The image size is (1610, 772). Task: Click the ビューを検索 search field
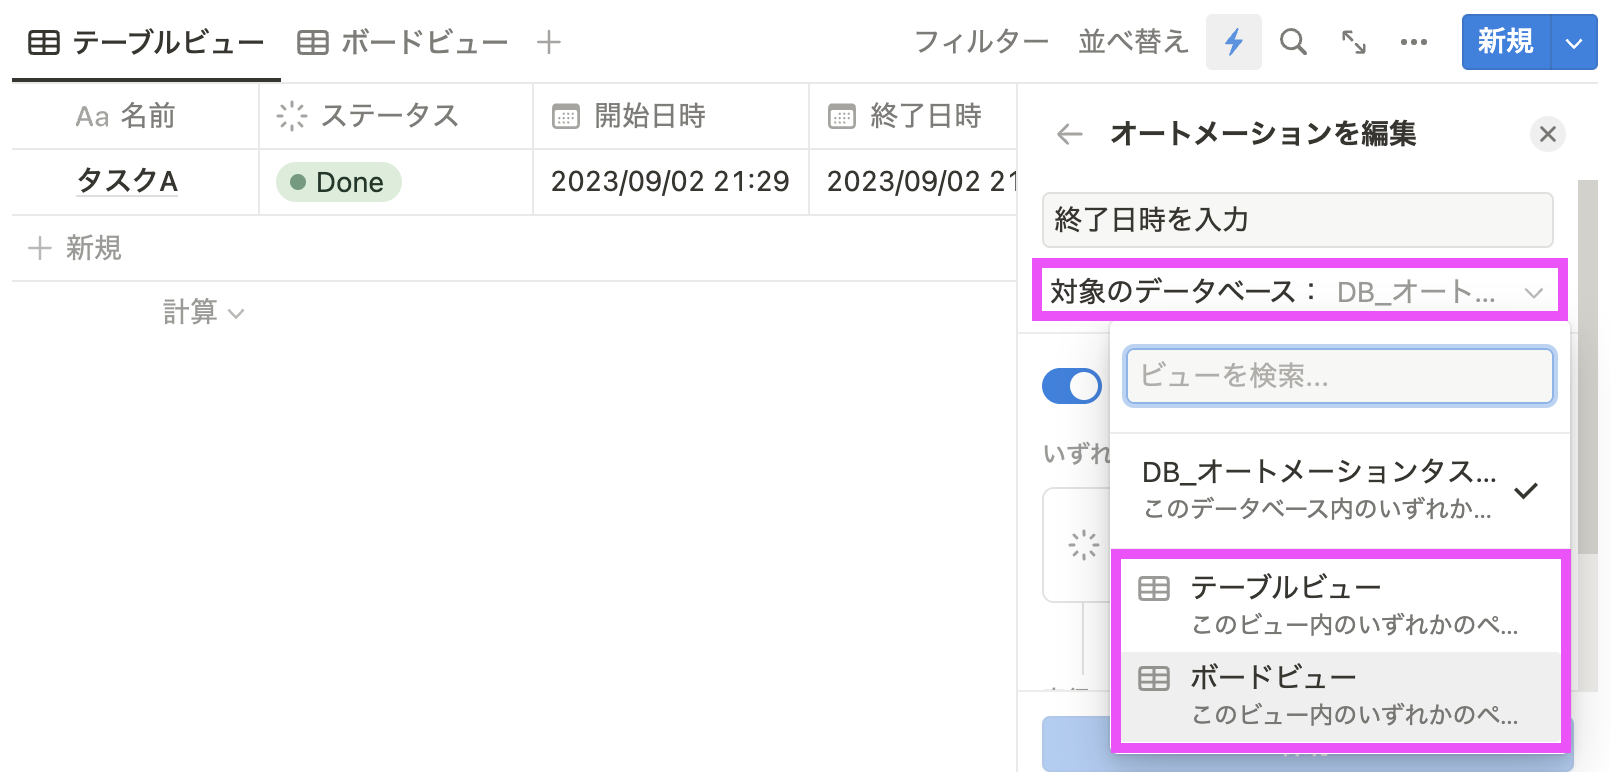(x=1339, y=376)
